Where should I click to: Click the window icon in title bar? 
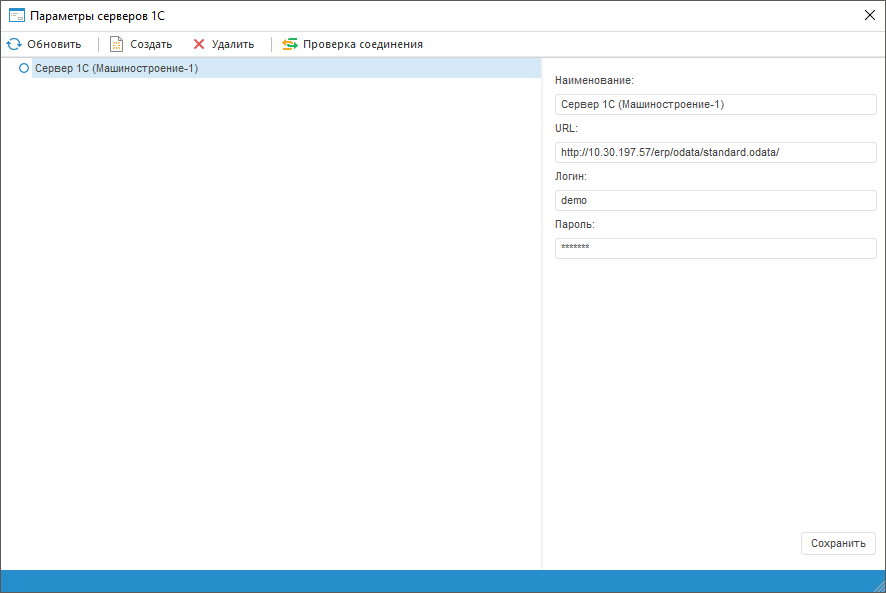coord(17,16)
